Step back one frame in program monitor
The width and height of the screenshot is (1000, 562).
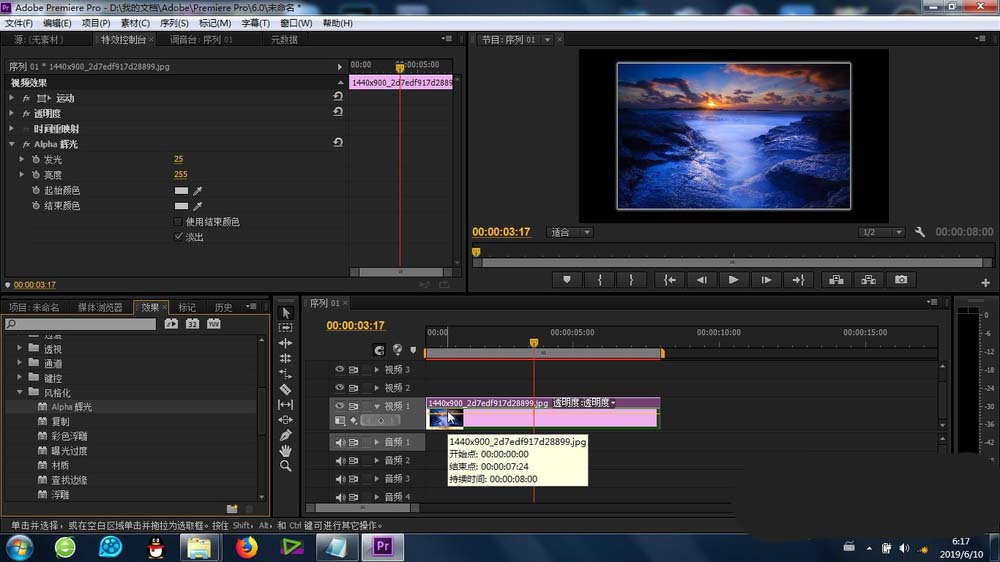pos(702,279)
